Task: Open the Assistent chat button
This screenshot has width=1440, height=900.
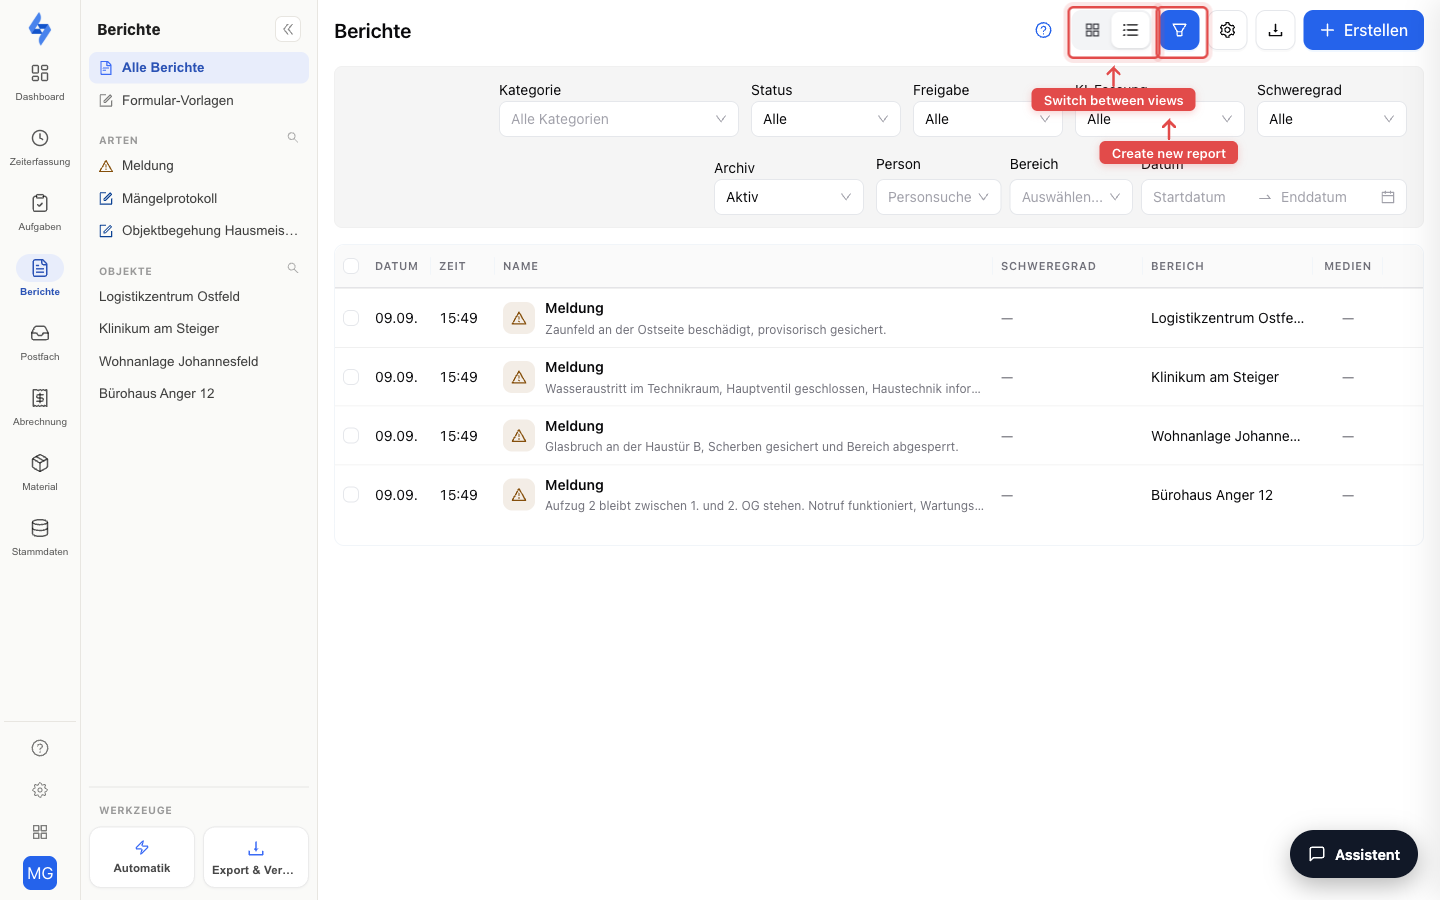Action: click(x=1354, y=854)
